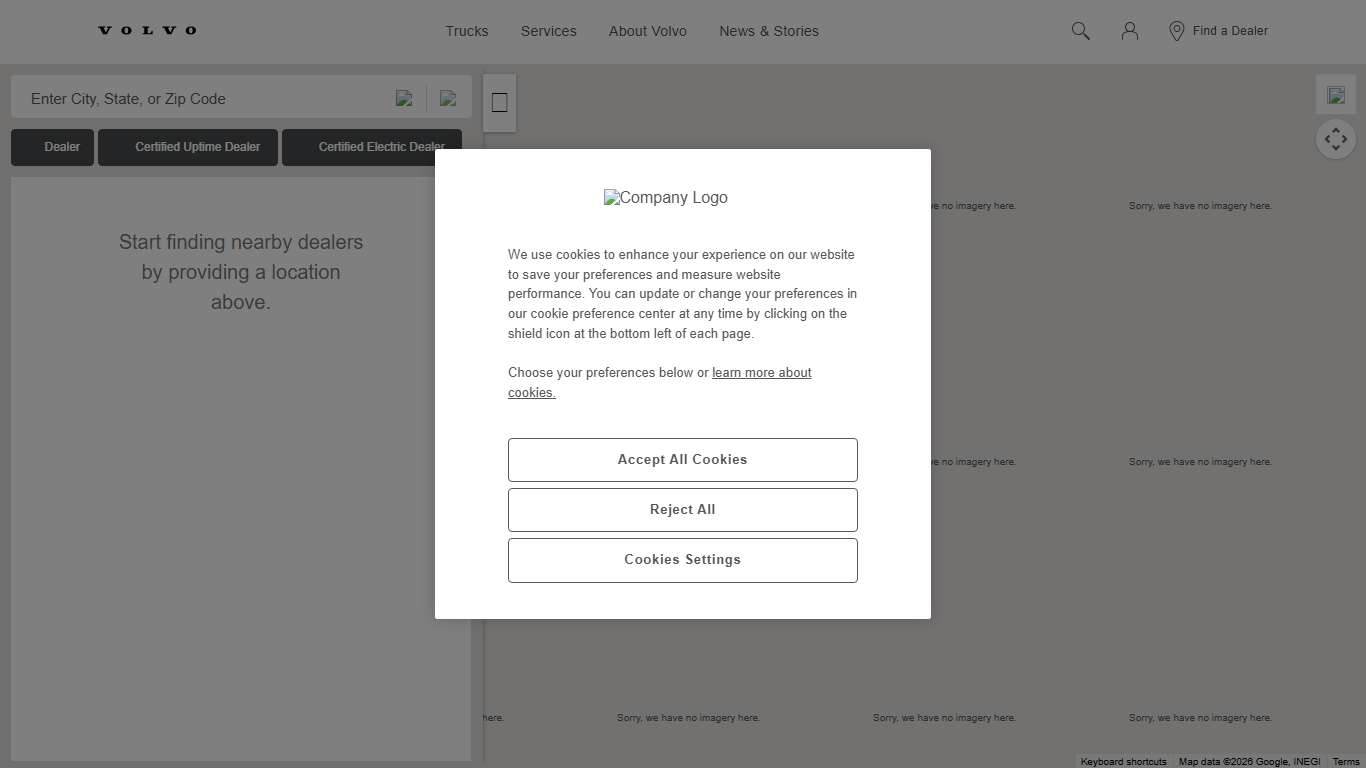Toggle the Certified Electric Dealer filter
1366x768 pixels.
(372, 147)
